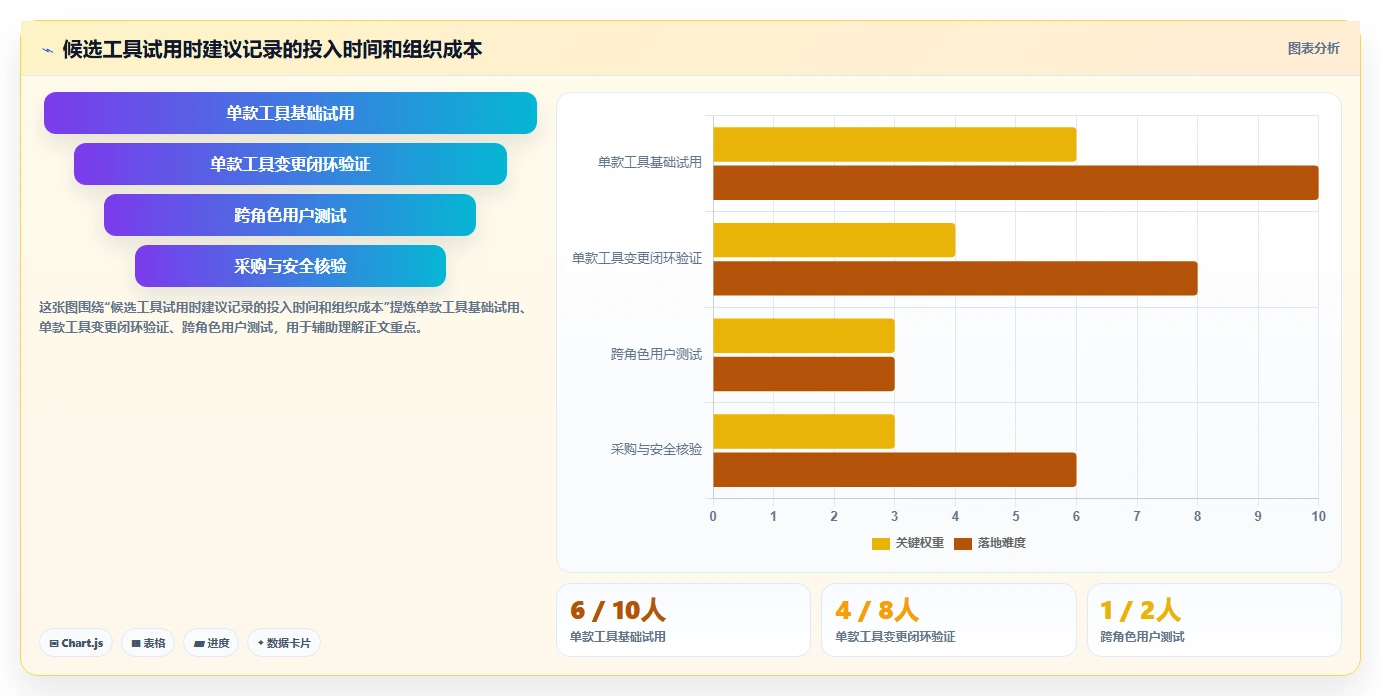Click x-axis tick value 0
The height and width of the screenshot is (696, 1381).
click(713, 516)
